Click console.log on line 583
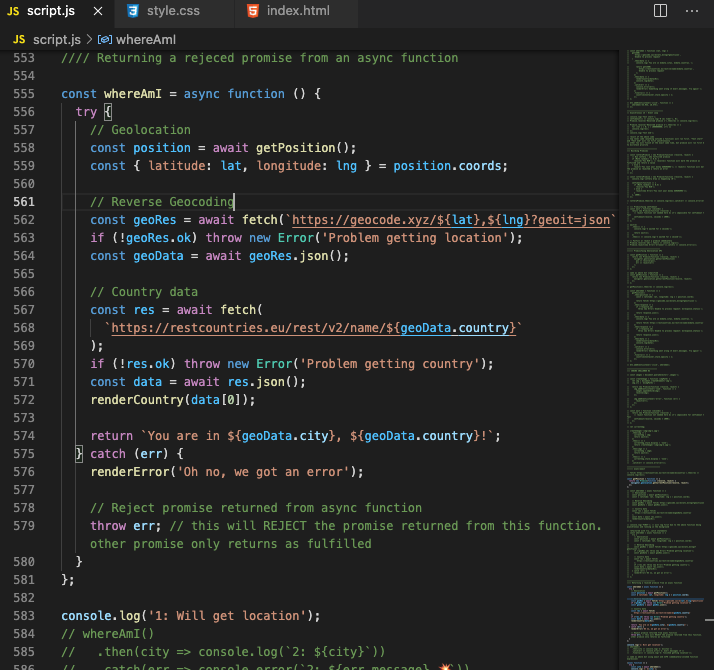Viewport: 714px width, 670px height. [101, 616]
